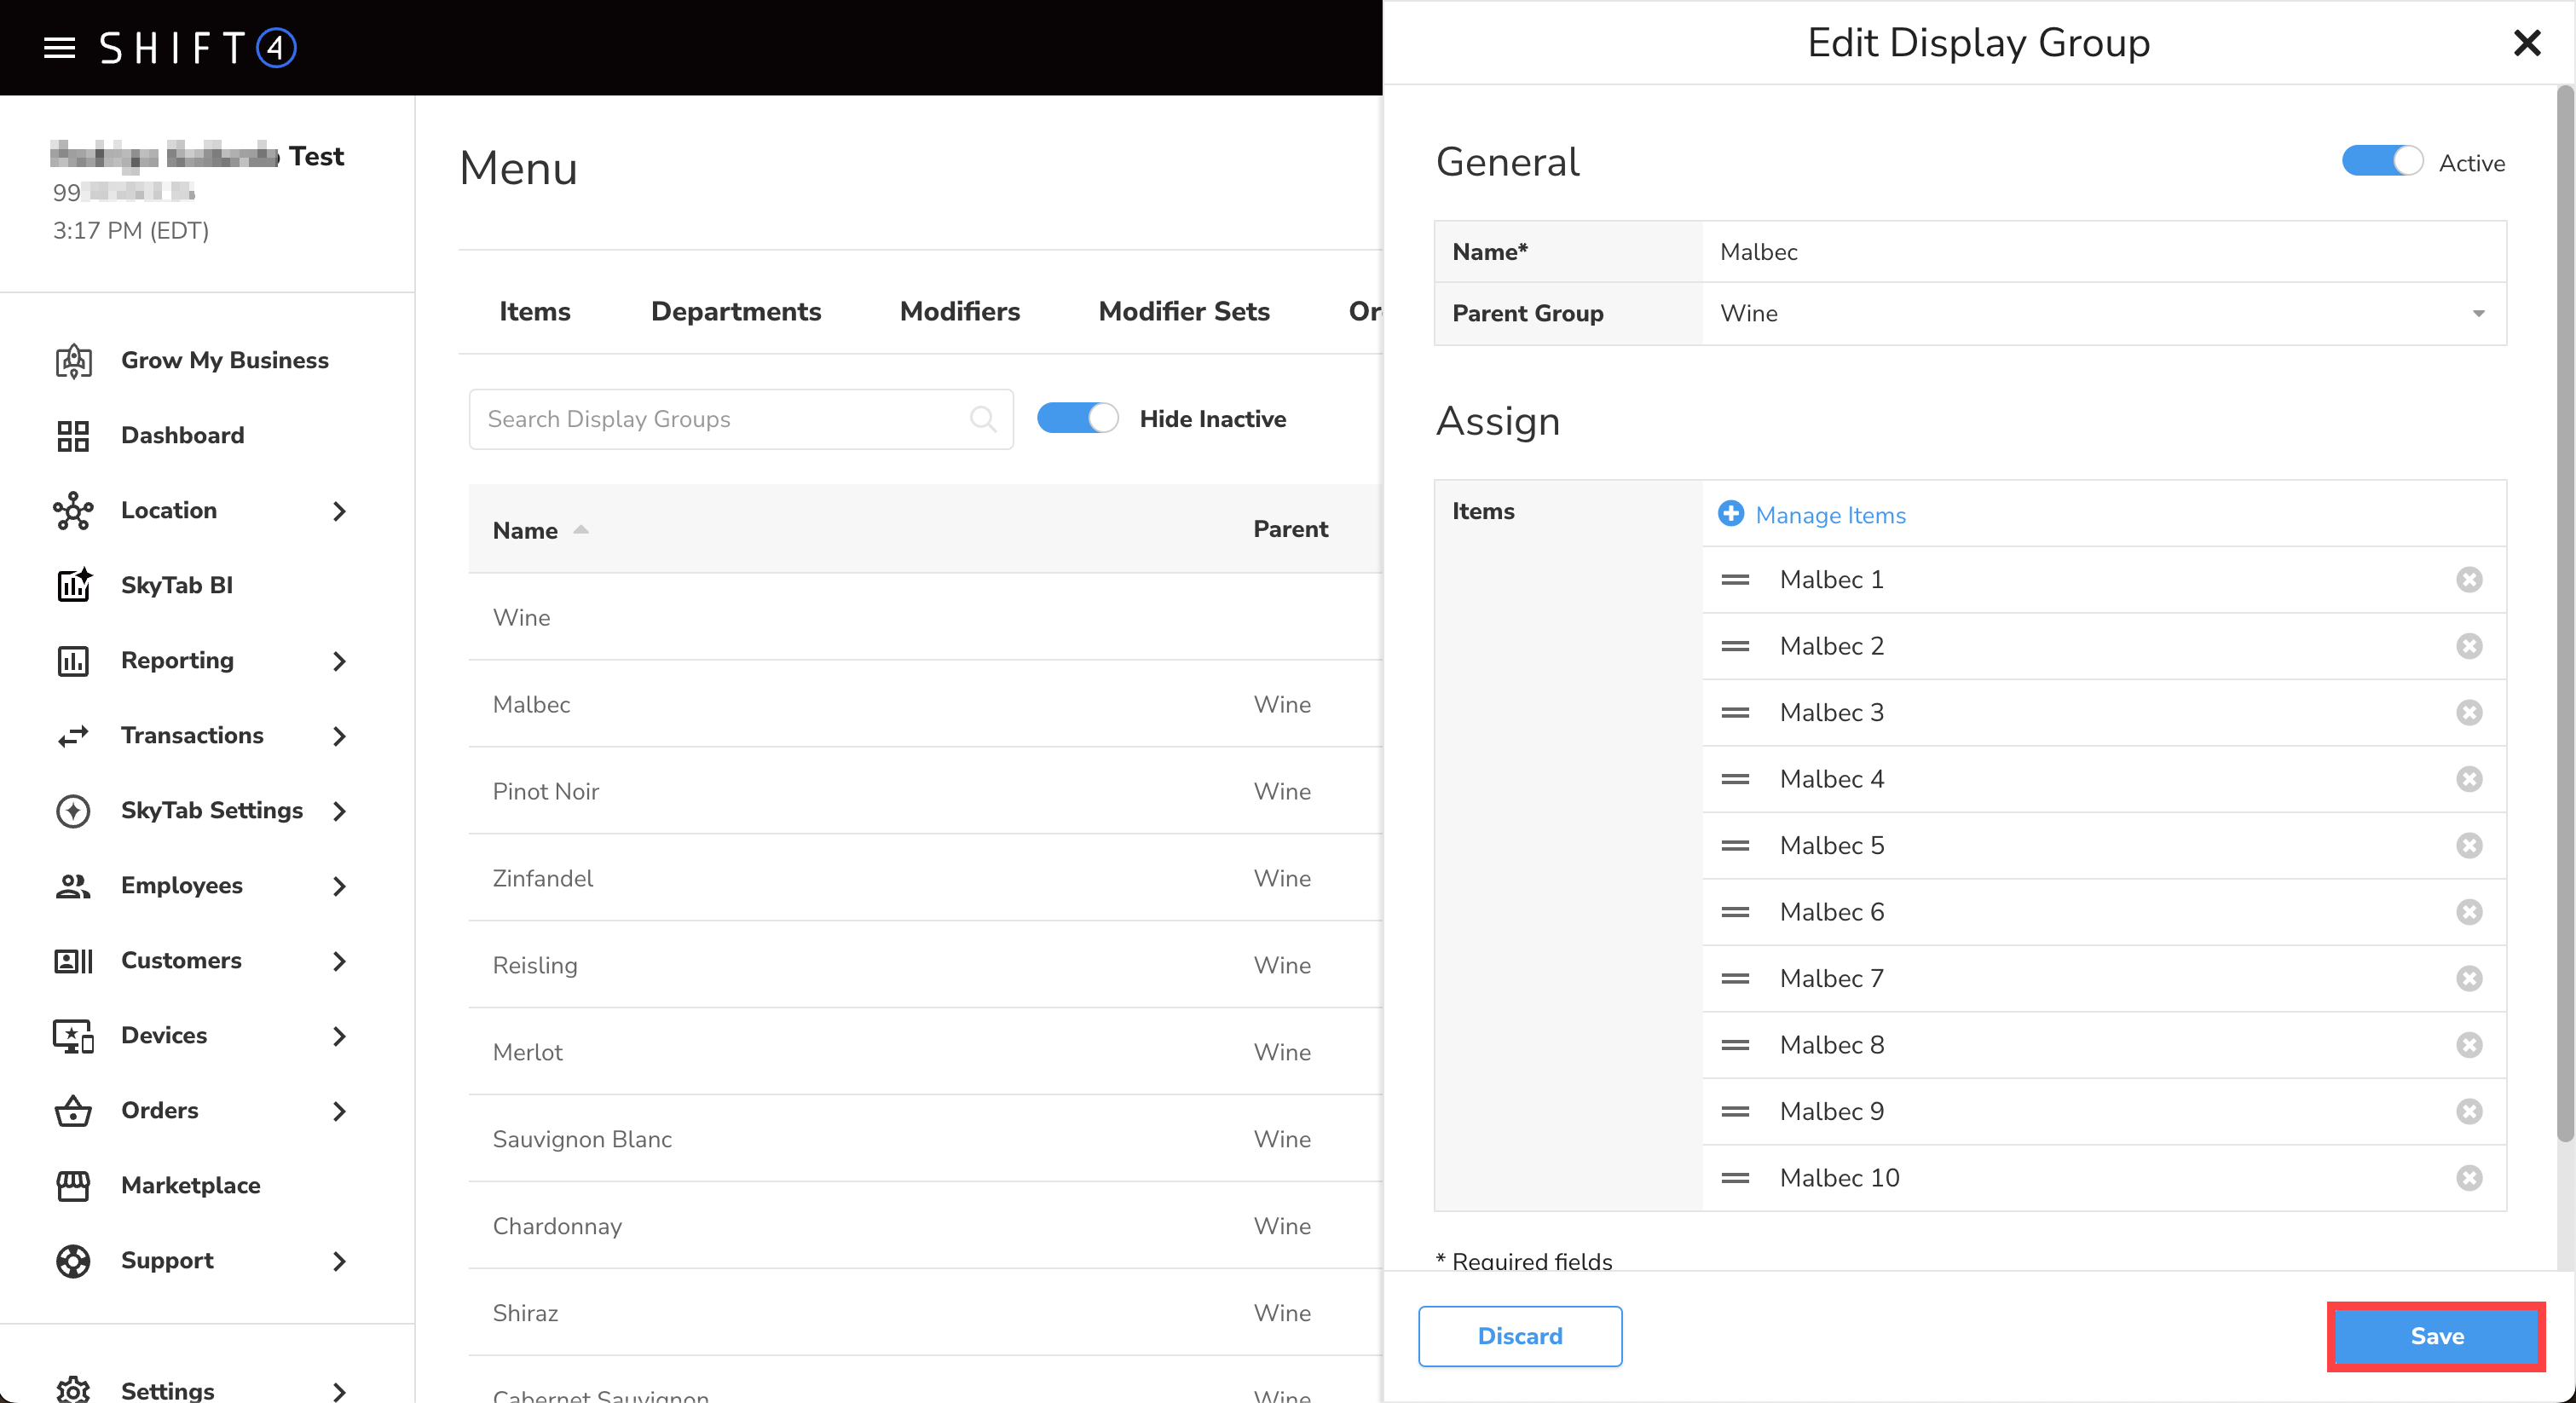Remove Malbec 10 from the group

tap(2469, 1178)
